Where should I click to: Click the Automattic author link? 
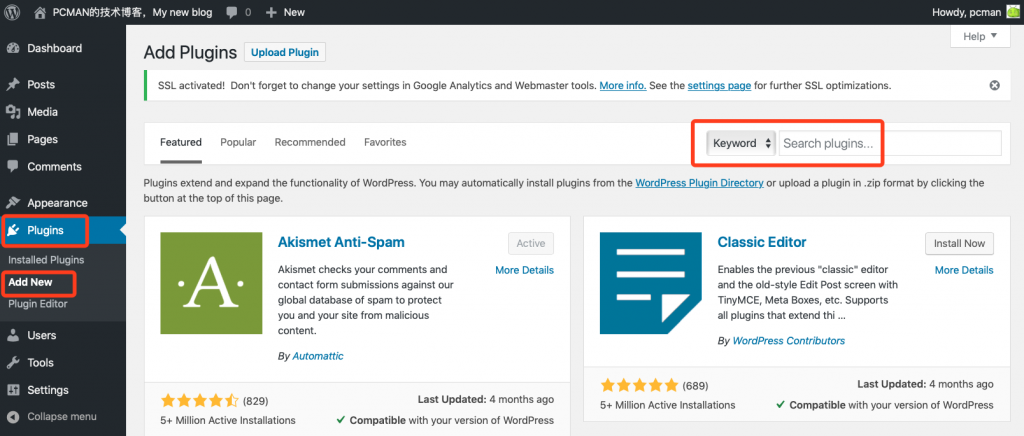pyautogui.click(x=318, y=356)
